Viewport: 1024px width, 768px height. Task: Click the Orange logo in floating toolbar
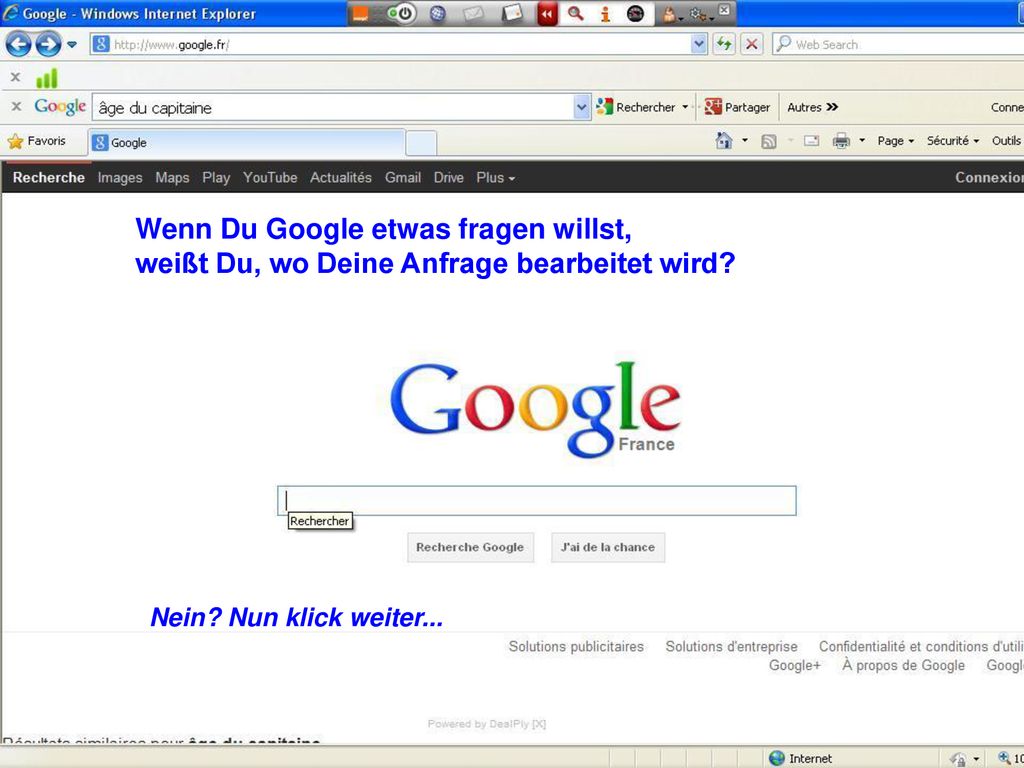coord(360,14)
